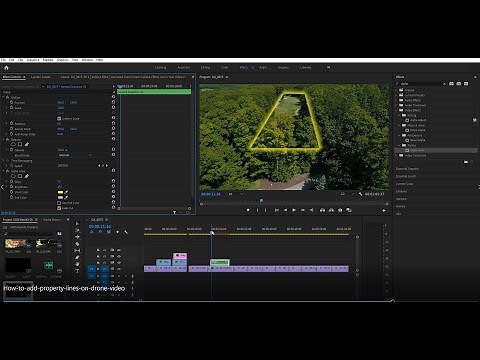480x360 pixels.
Task: Click the Home icon in the top-left
Action: tap(6, 68)
